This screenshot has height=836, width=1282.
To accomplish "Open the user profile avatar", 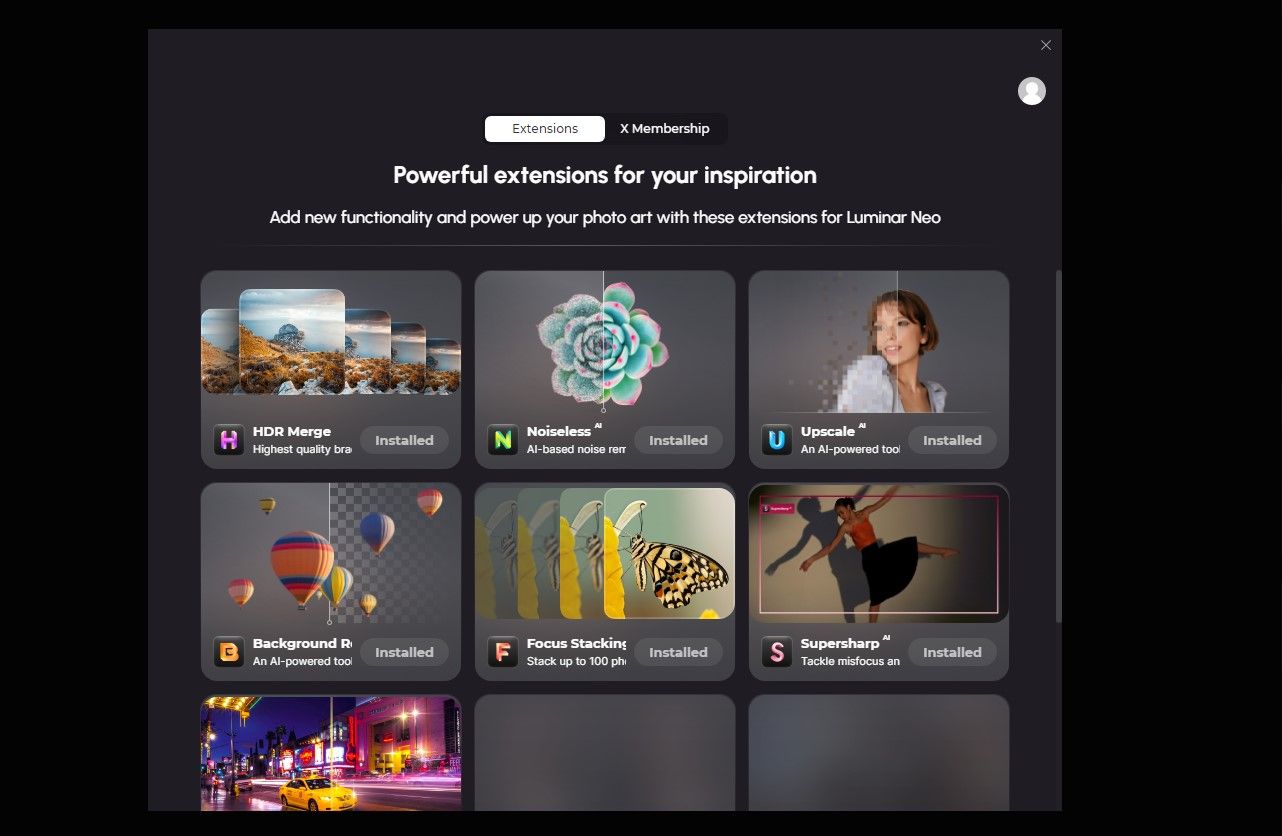I will click(1032, 91).
